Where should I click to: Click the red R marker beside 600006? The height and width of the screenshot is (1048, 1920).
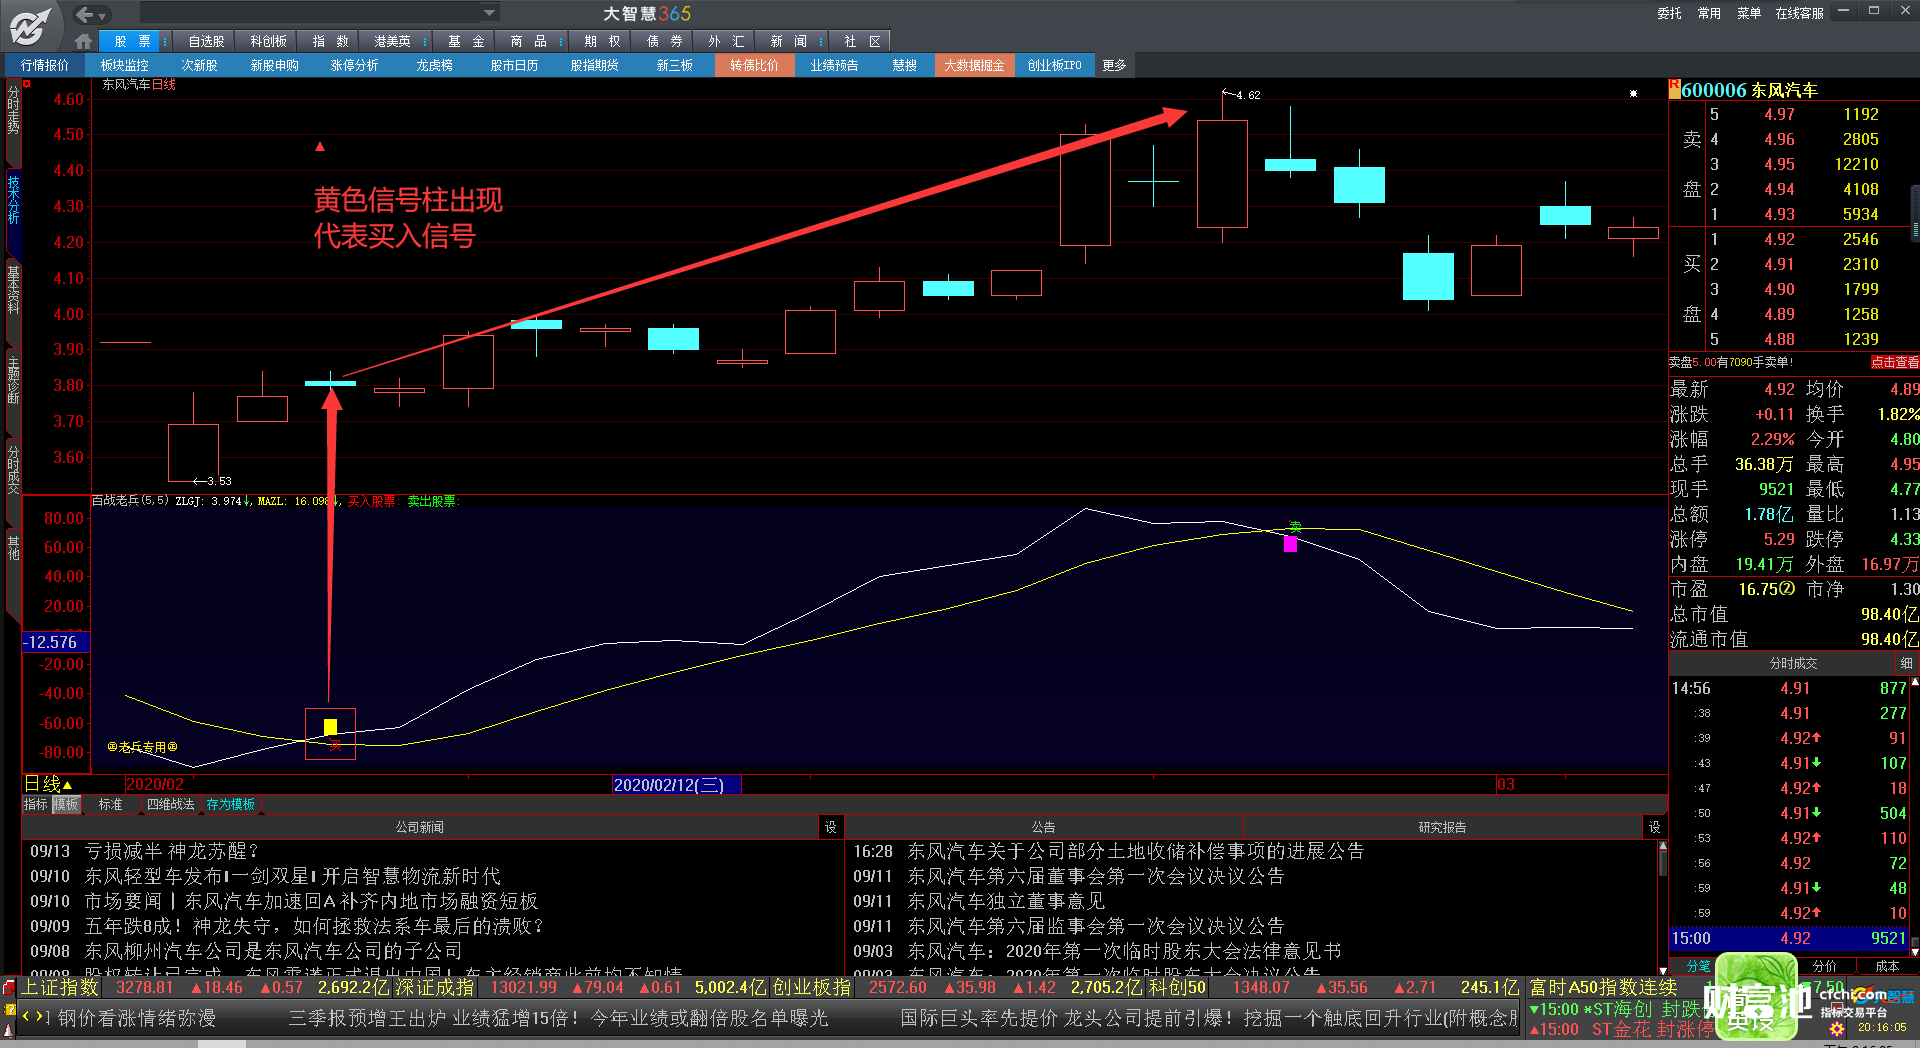[1674, 88]
